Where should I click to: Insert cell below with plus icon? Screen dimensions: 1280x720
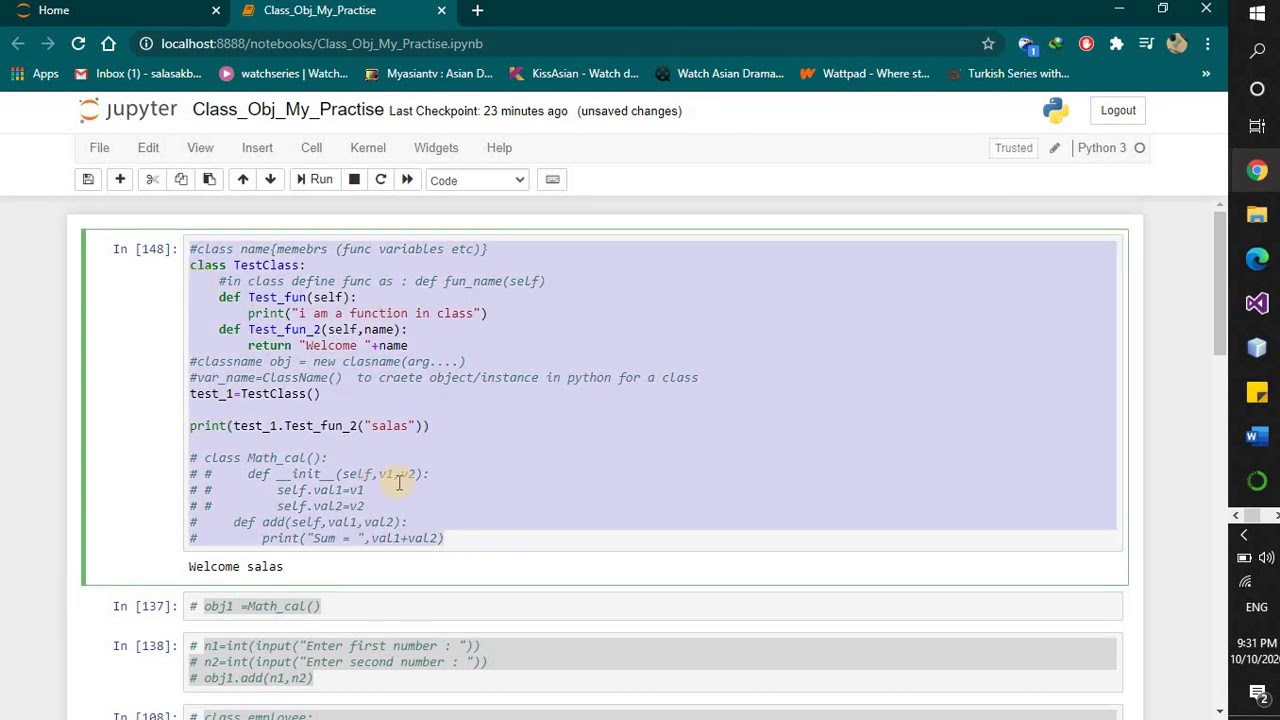coord(120,180)
